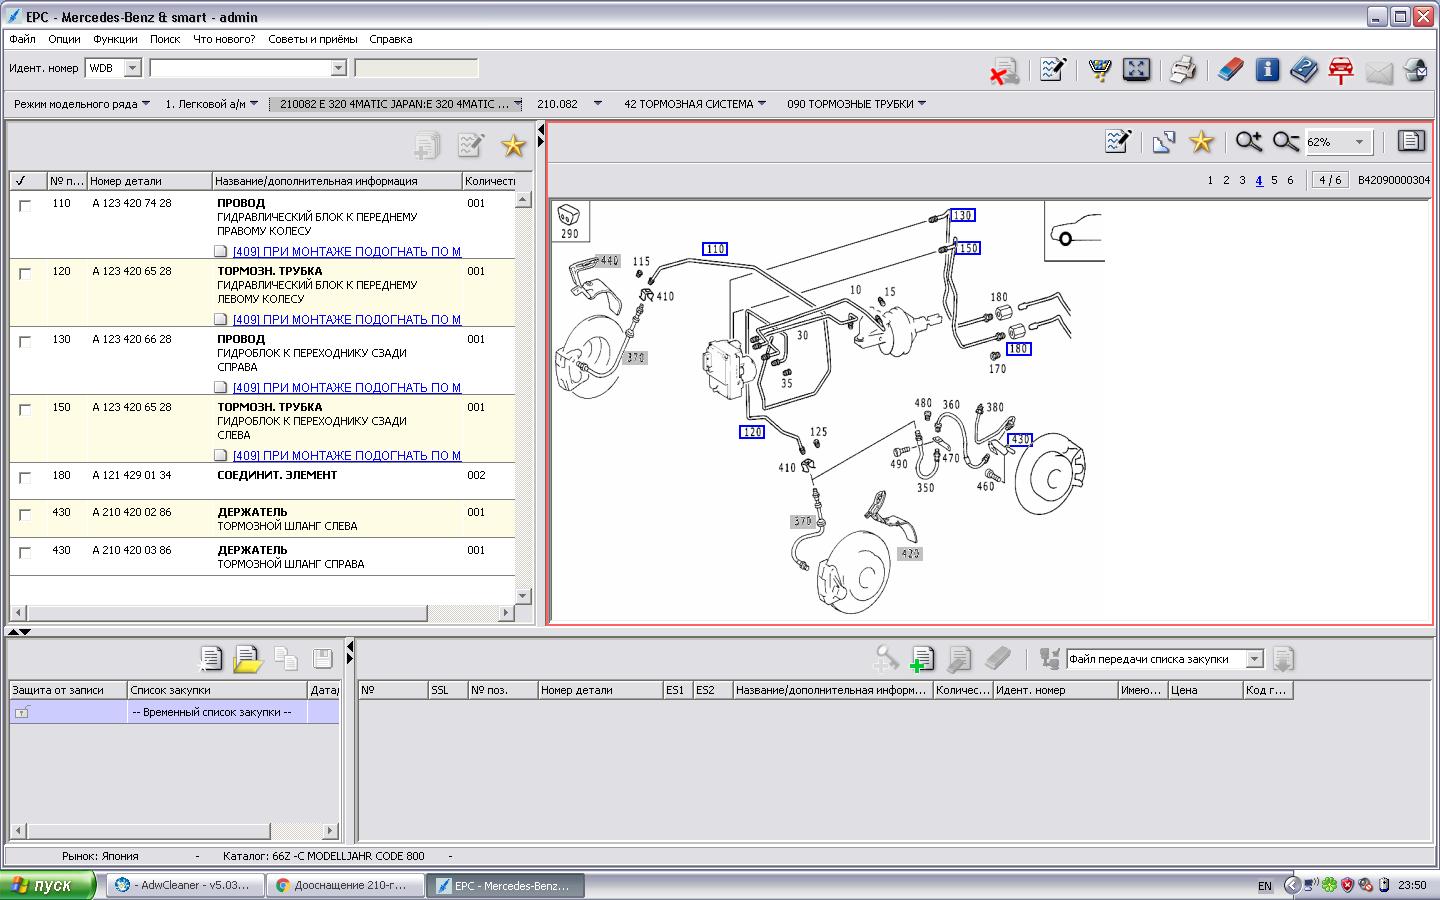
Task: Click the eraser icon in top toolbar
Action: (x=1230, y=70)
